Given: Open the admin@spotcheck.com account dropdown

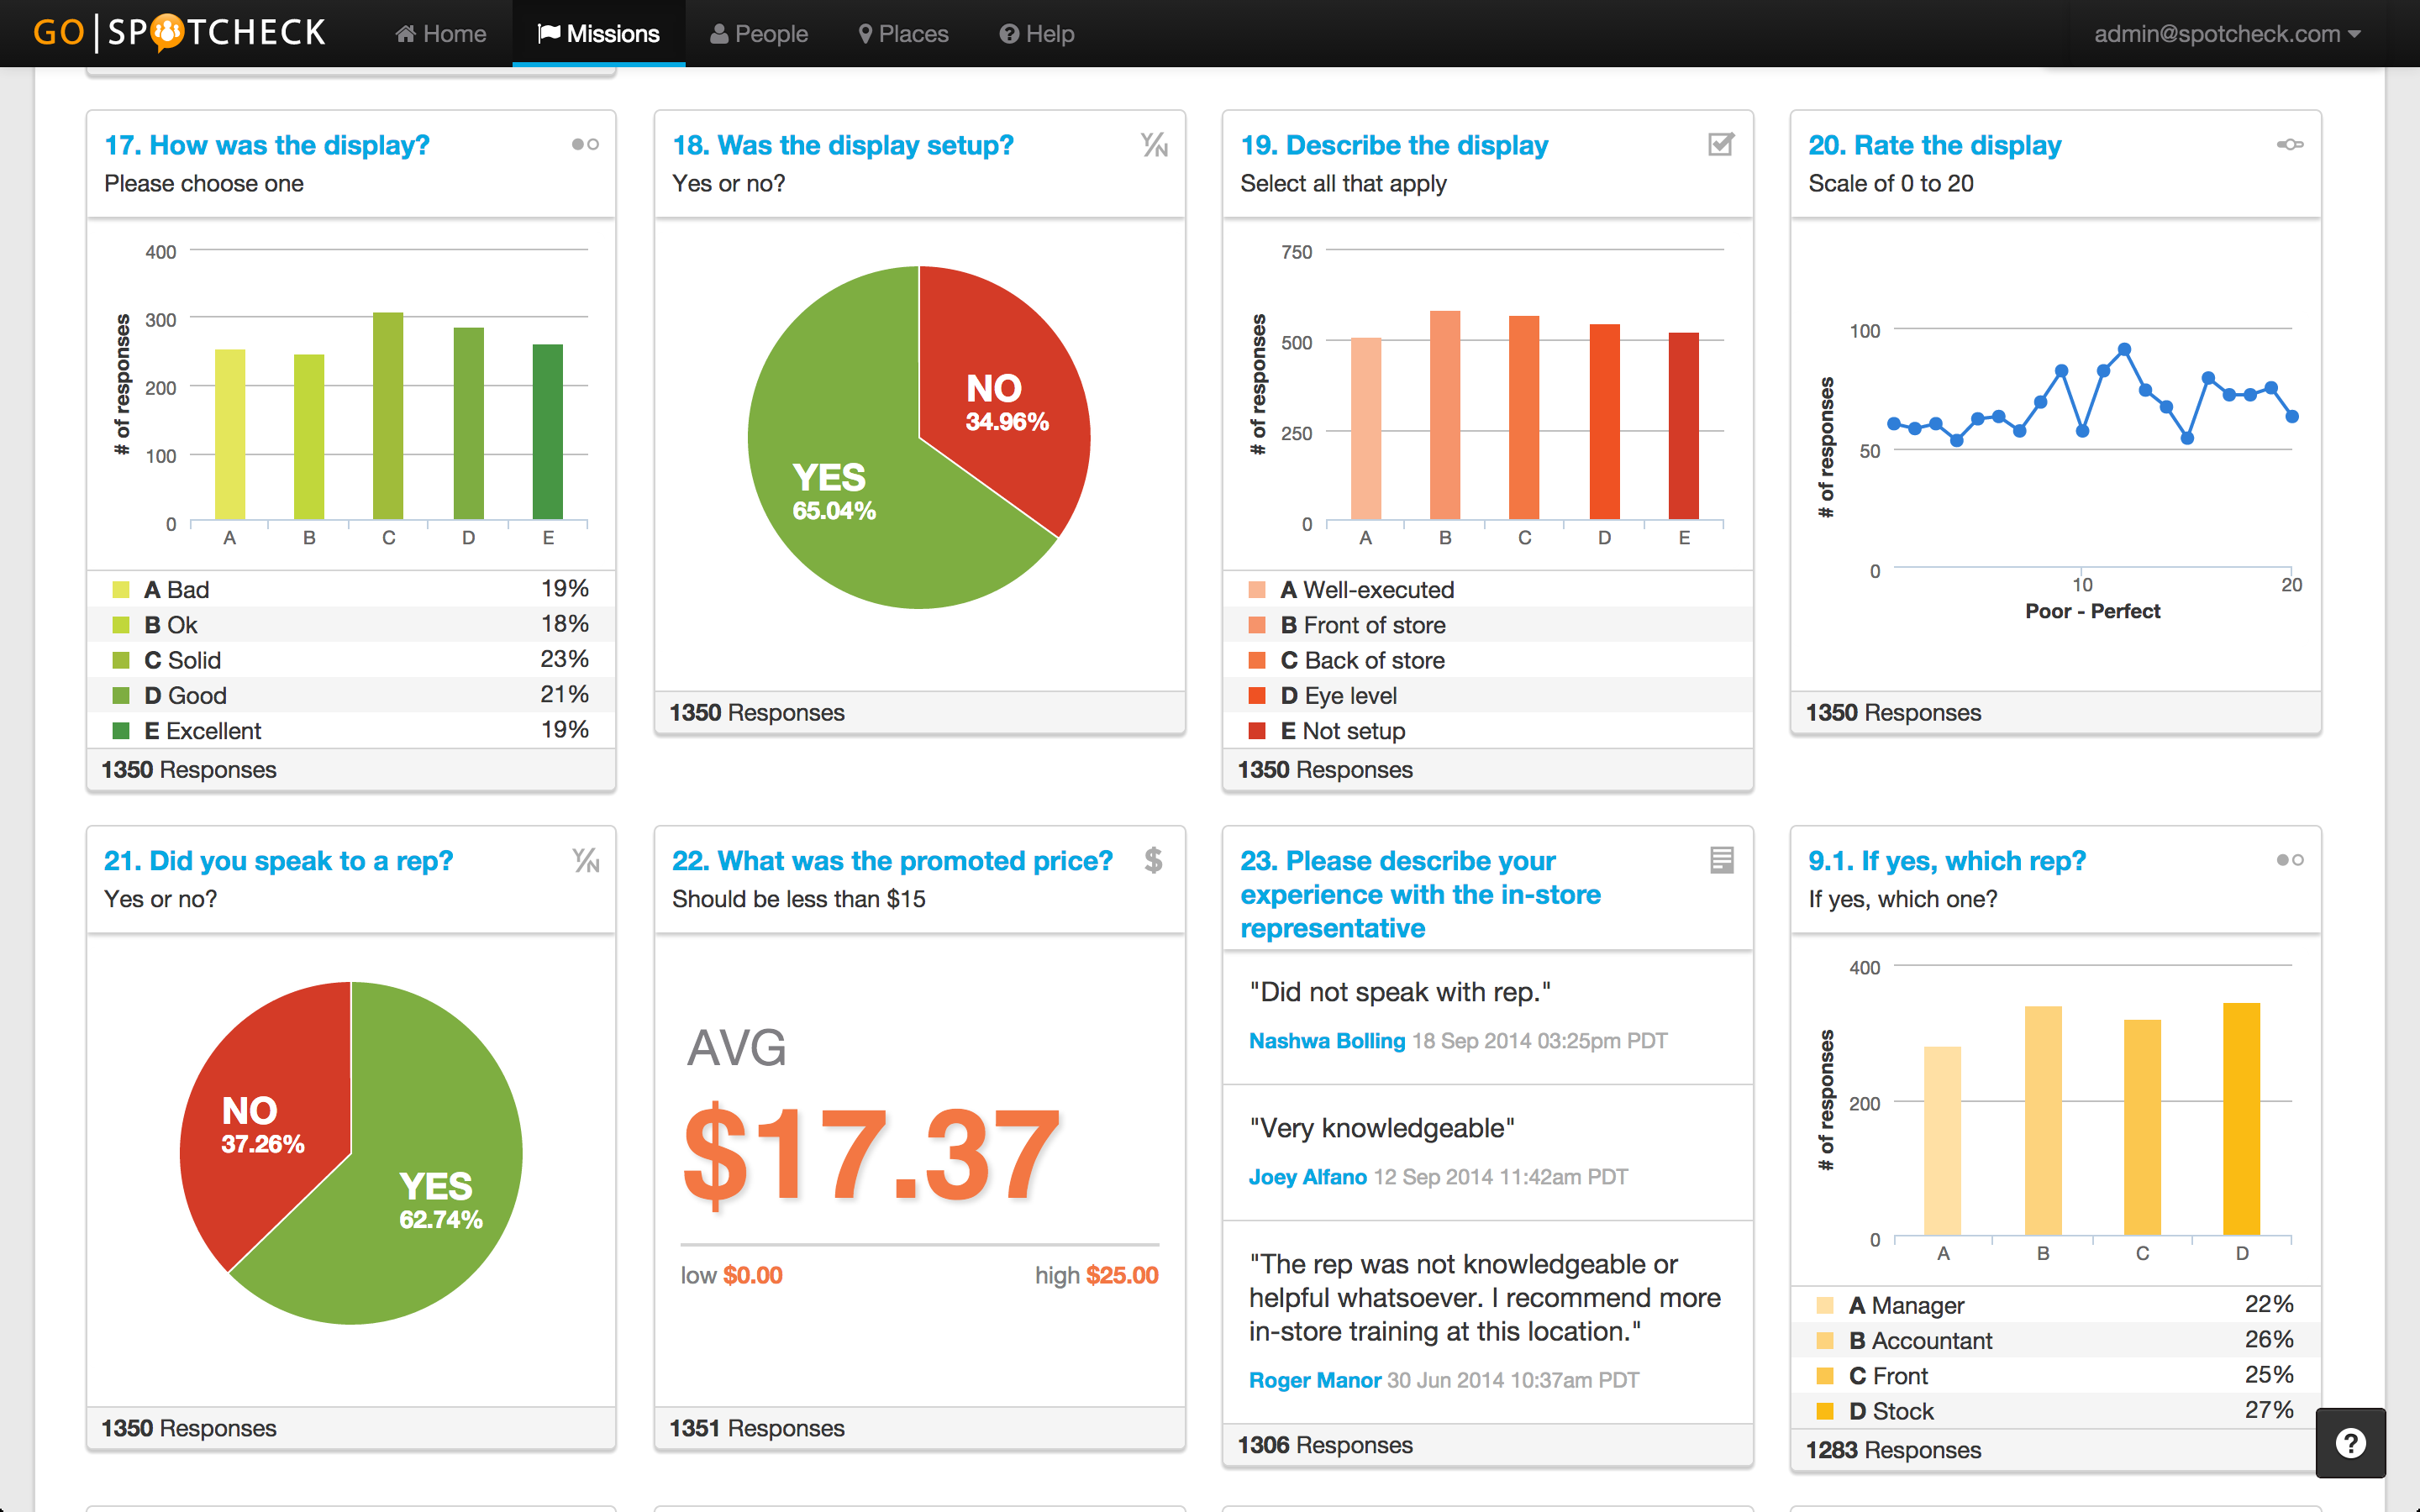Looking at the screenshot, I should (x=2226, y=34).
